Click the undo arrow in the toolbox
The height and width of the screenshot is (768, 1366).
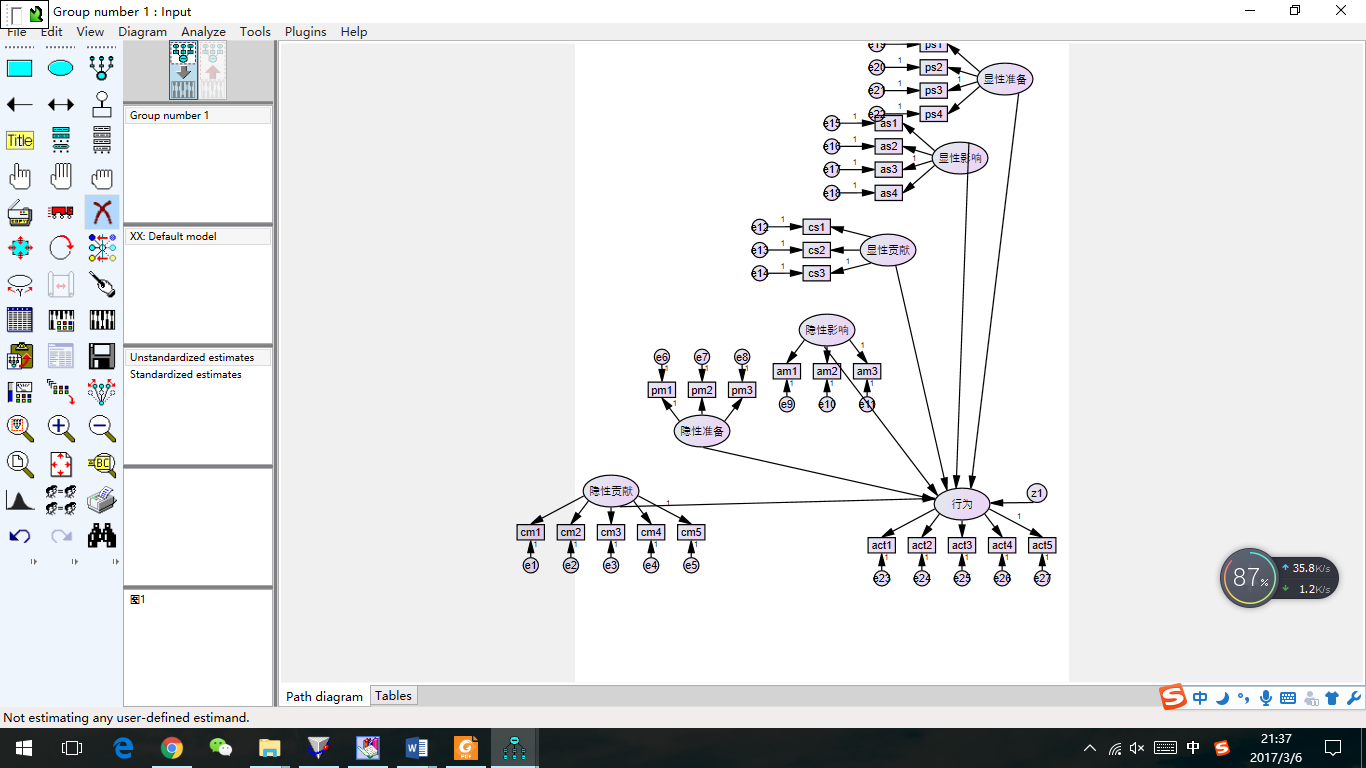[x=20, y=536]
